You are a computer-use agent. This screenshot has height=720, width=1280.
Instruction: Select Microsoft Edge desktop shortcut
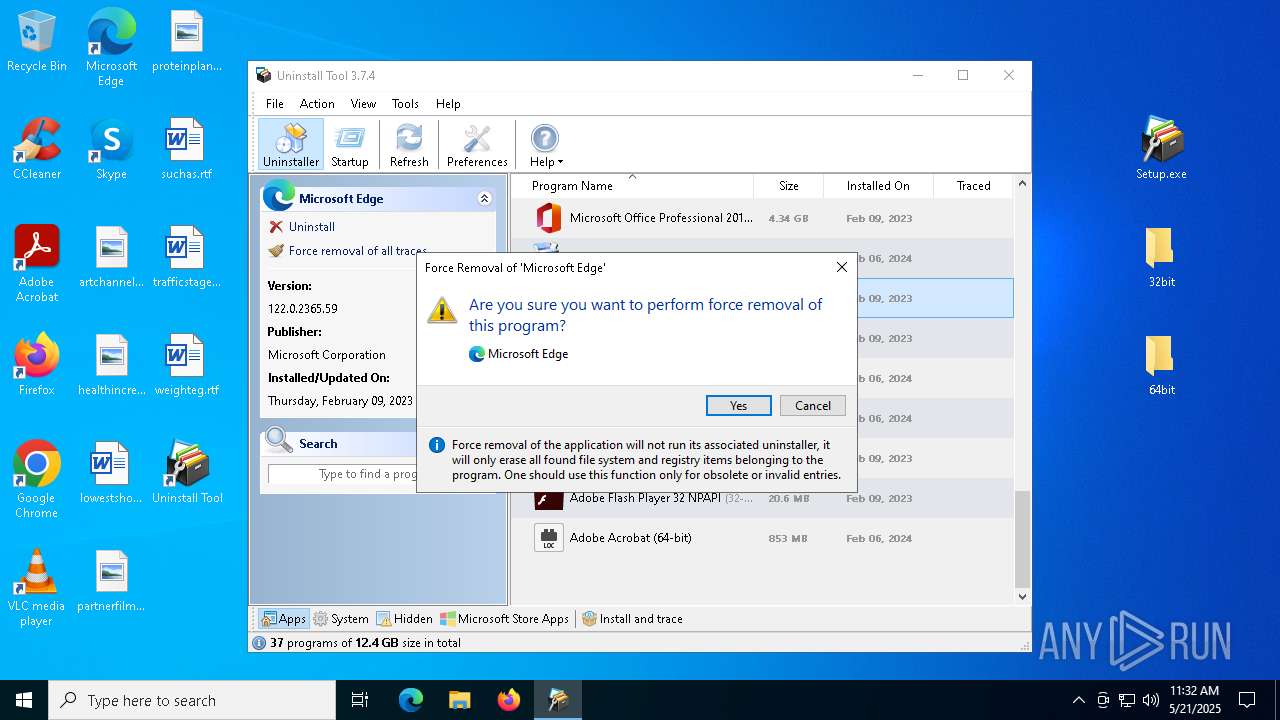(x=111, y=48)
